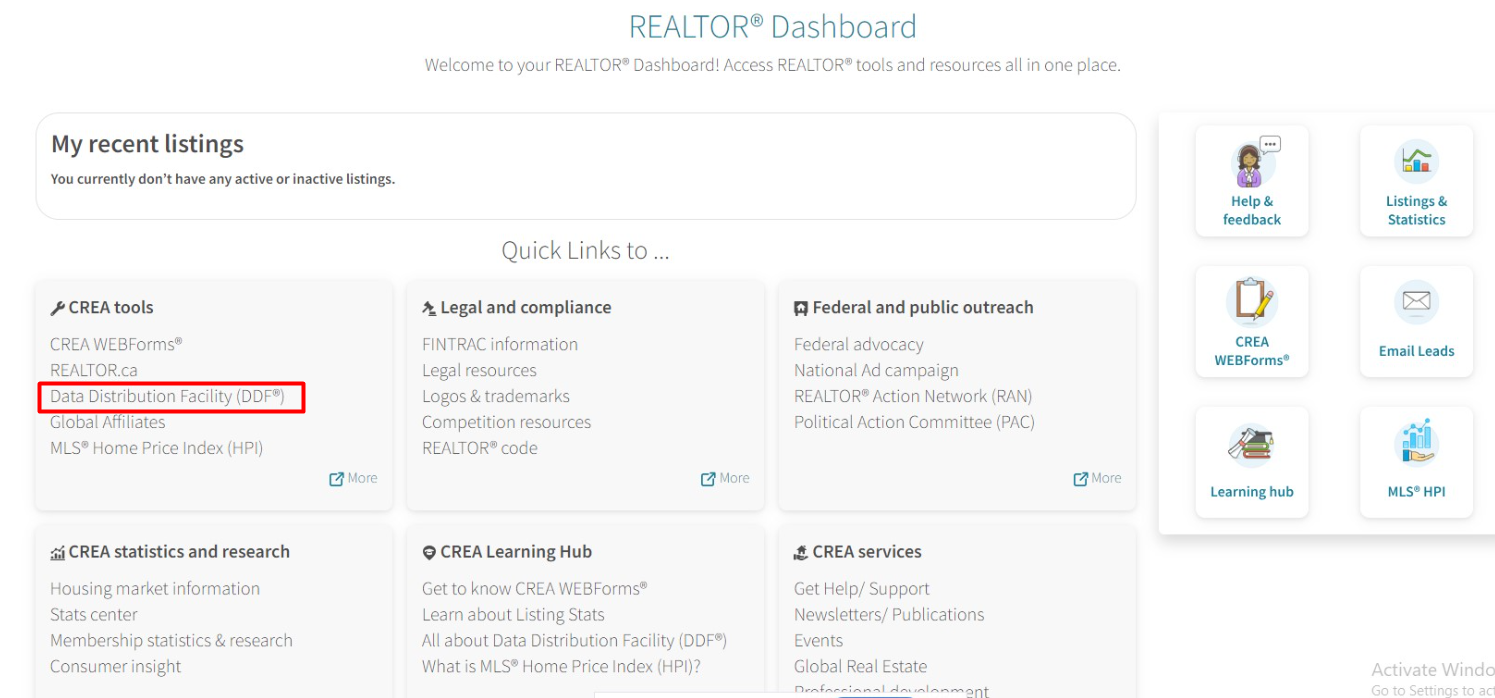Viewport: 1495px width, 698px height.
Task: Go to Housing market information
Action: [155, 589]
